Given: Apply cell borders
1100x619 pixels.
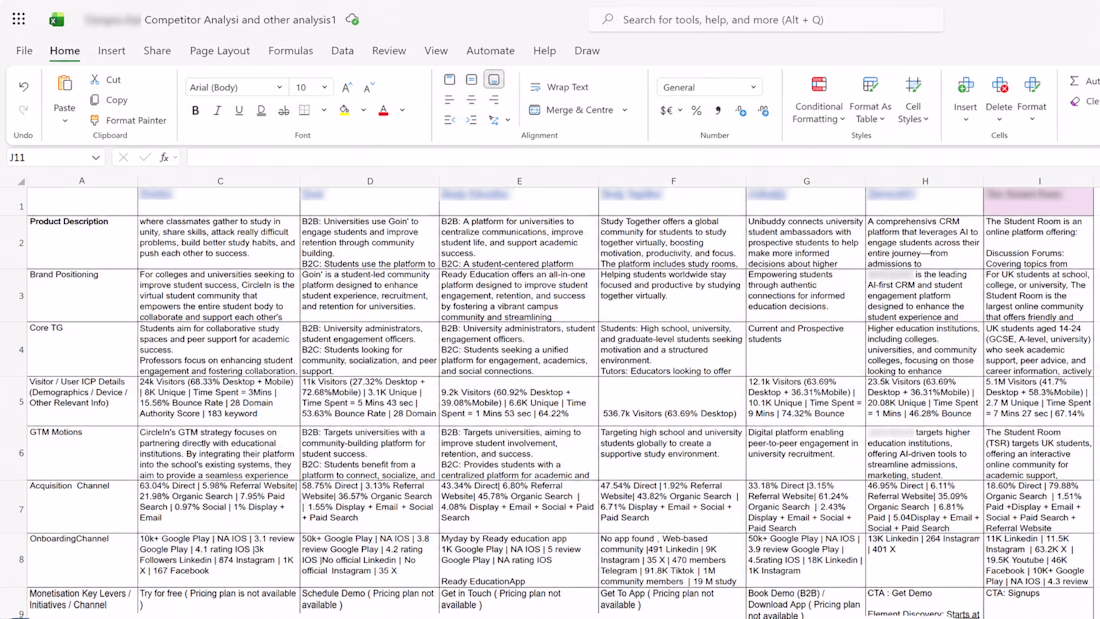Looking at the screenshot, I should tap(304, 110).
